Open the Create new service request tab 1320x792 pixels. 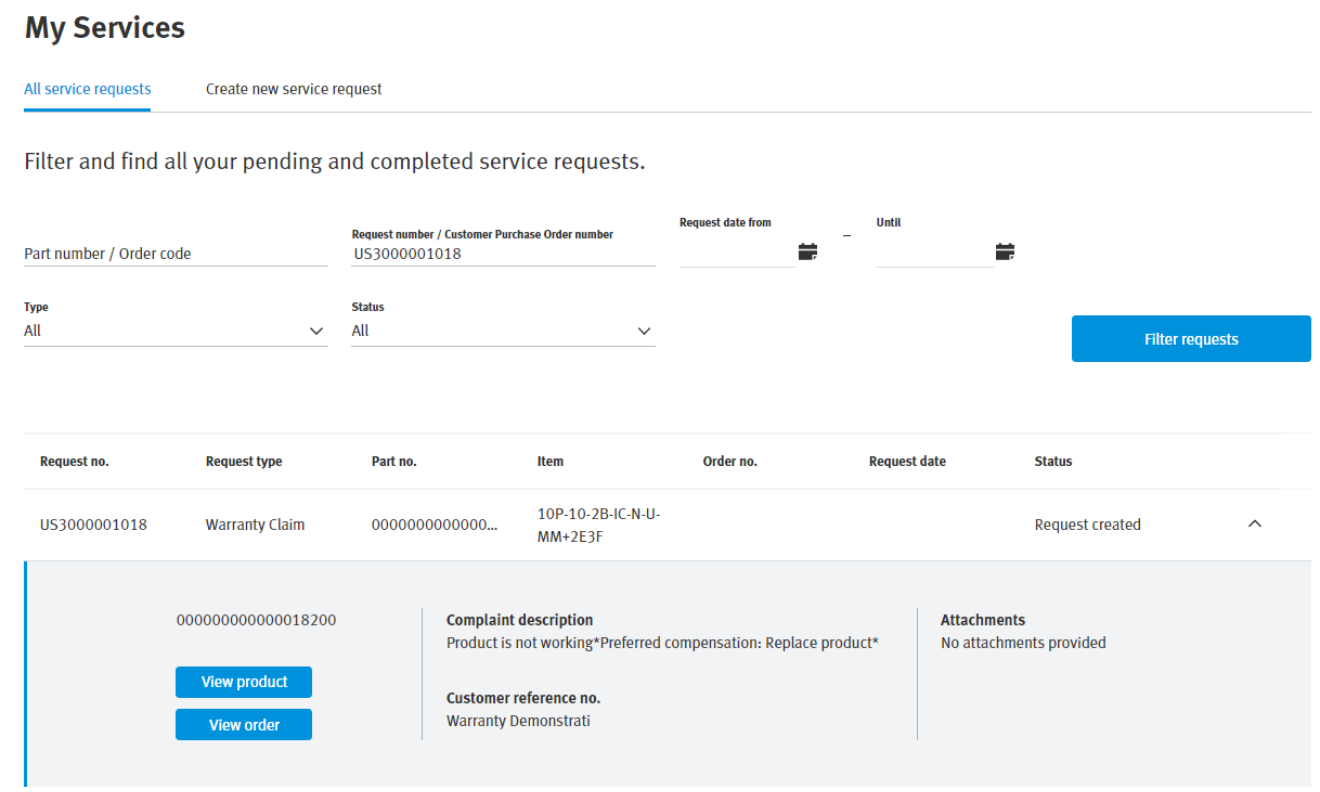tap(293, 89)
